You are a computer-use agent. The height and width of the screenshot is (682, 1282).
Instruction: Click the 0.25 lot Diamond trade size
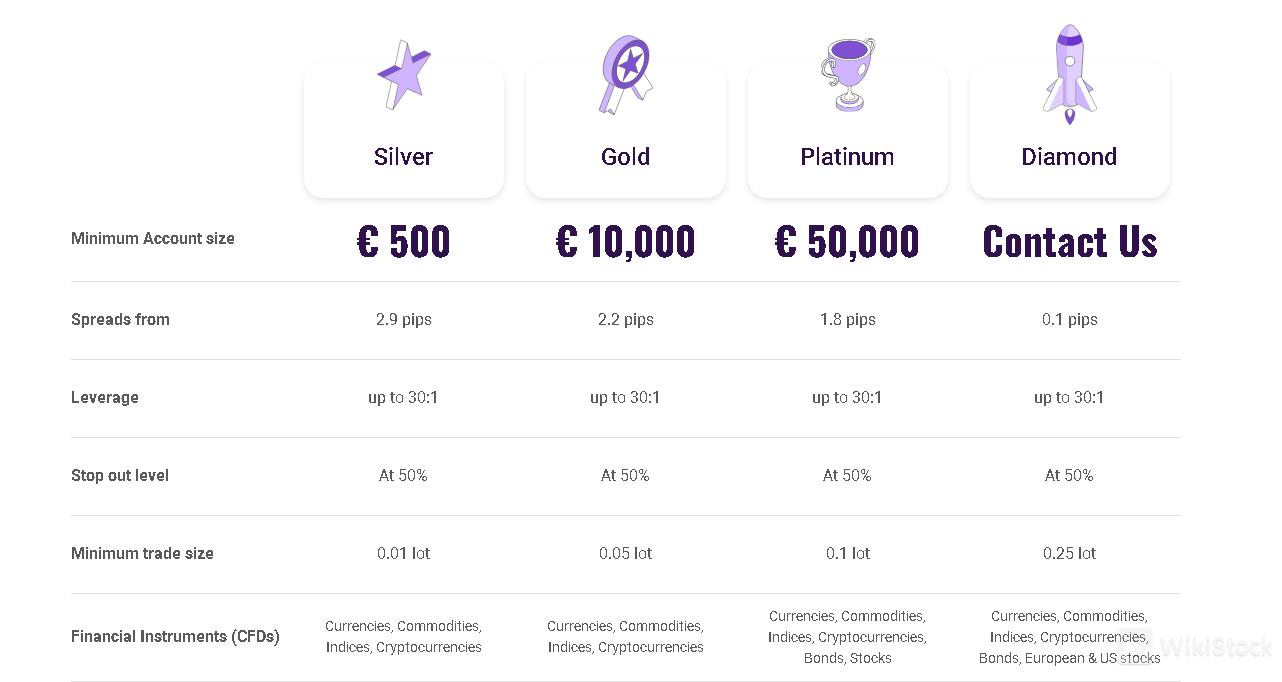(1070, 554)
